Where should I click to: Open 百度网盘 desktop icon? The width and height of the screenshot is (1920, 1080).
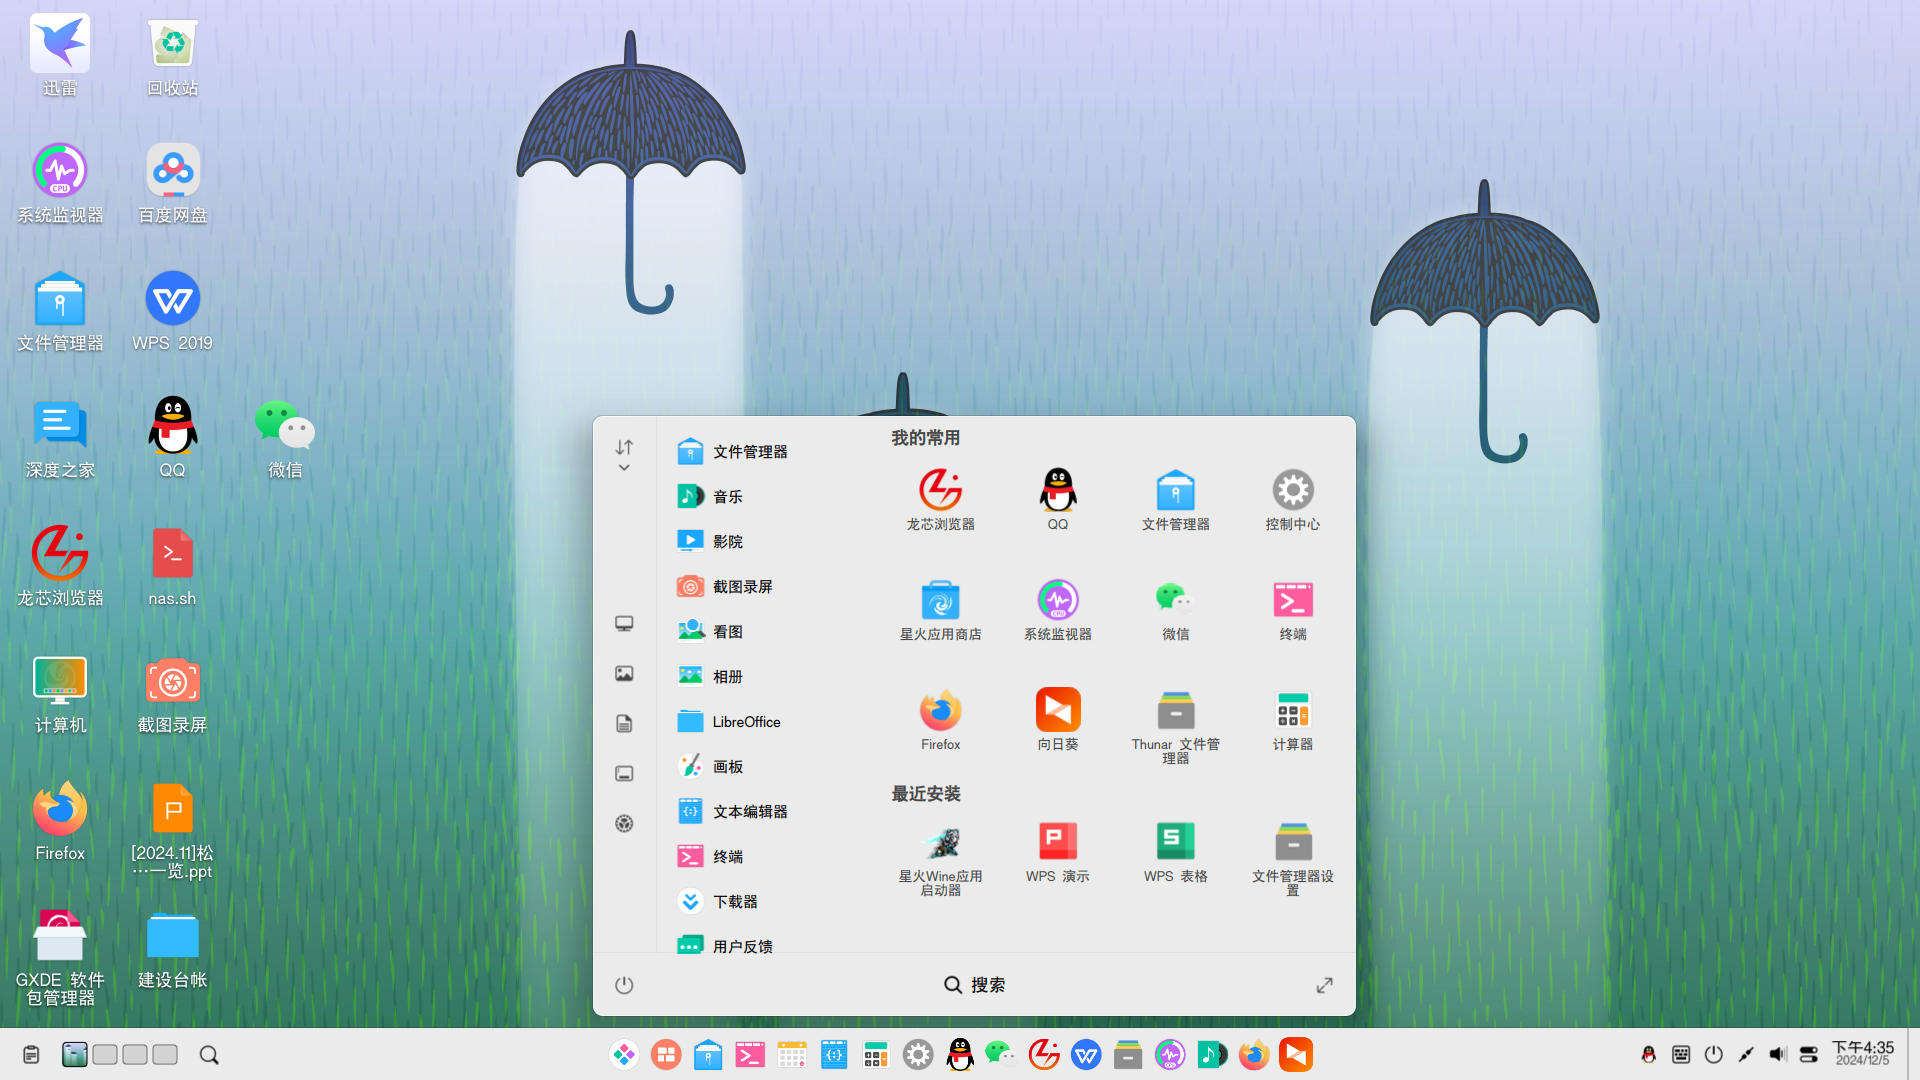172,183
